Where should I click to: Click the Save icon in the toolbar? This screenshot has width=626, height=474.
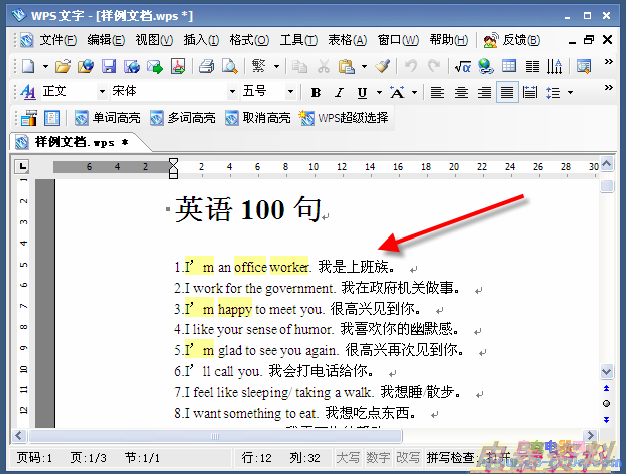pyautogui.click(x=108, y=67)
